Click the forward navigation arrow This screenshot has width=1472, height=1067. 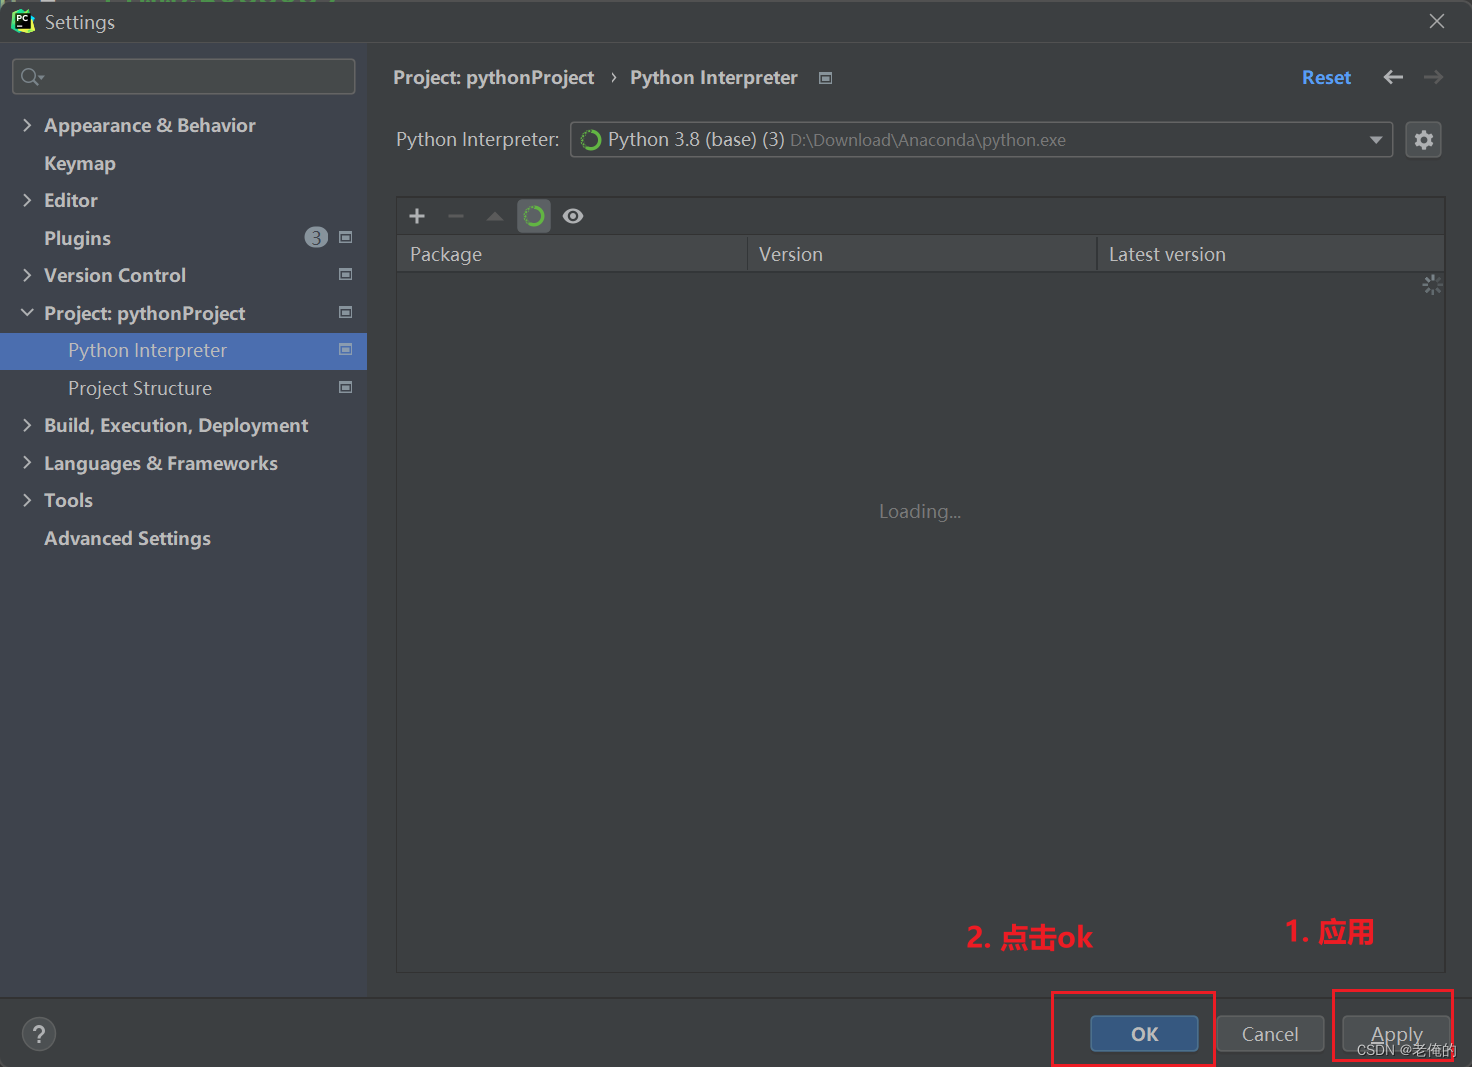click(1433, 77)
